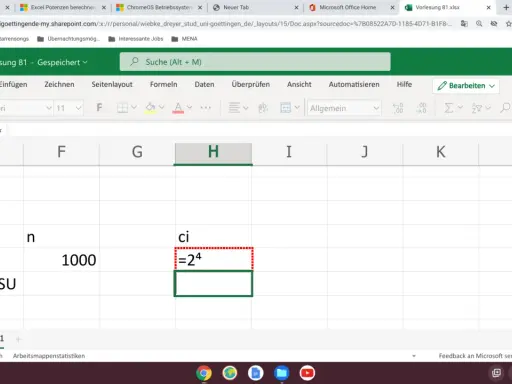
Task: Click the sort and filter icon
Action: (477, 108)
